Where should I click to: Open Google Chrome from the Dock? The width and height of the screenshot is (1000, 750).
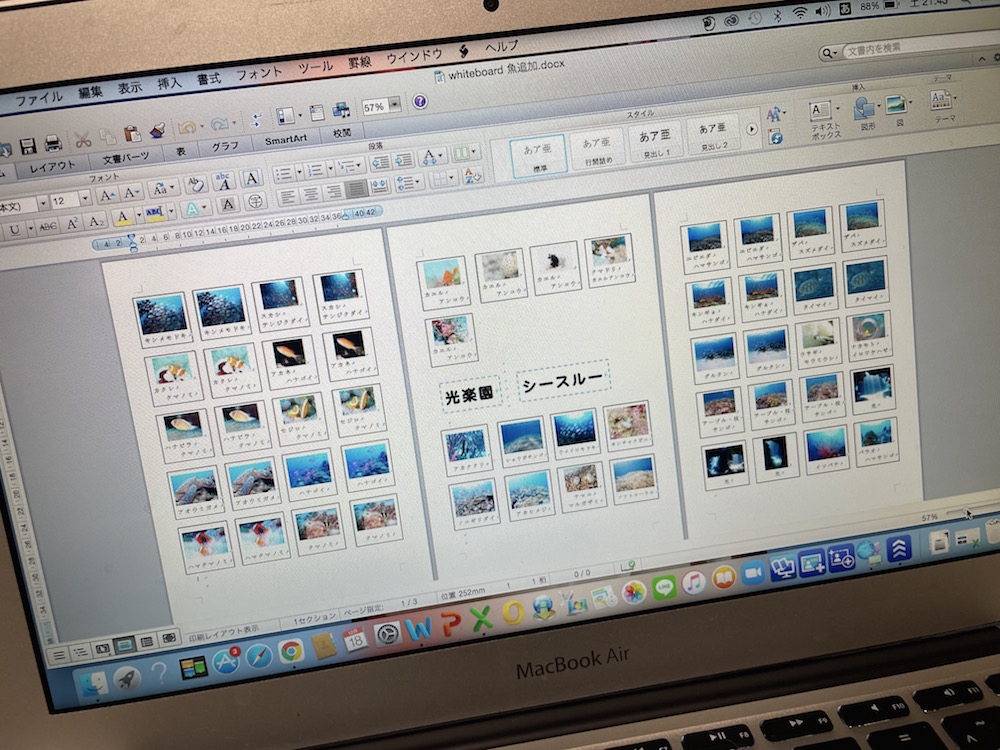click(x=291, y=651)
